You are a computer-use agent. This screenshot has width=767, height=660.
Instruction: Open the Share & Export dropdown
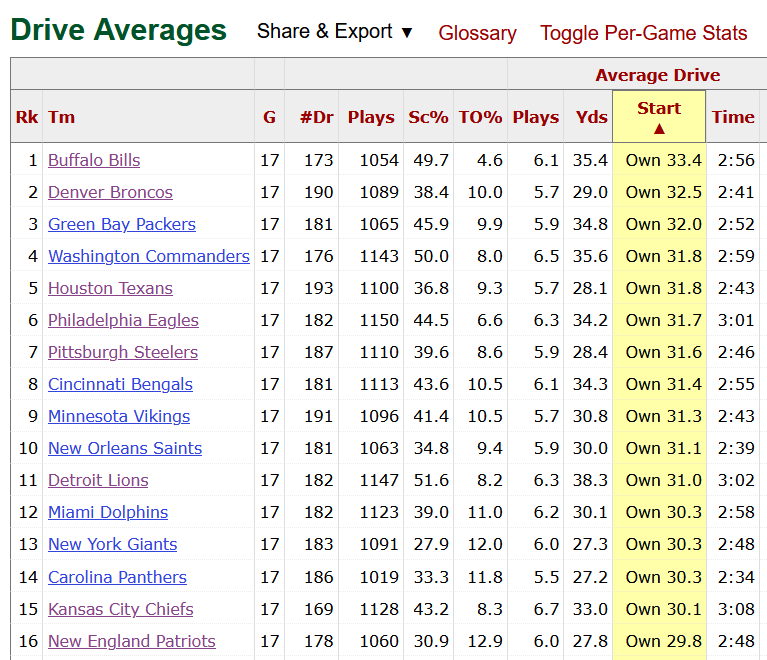click(335, 32)
